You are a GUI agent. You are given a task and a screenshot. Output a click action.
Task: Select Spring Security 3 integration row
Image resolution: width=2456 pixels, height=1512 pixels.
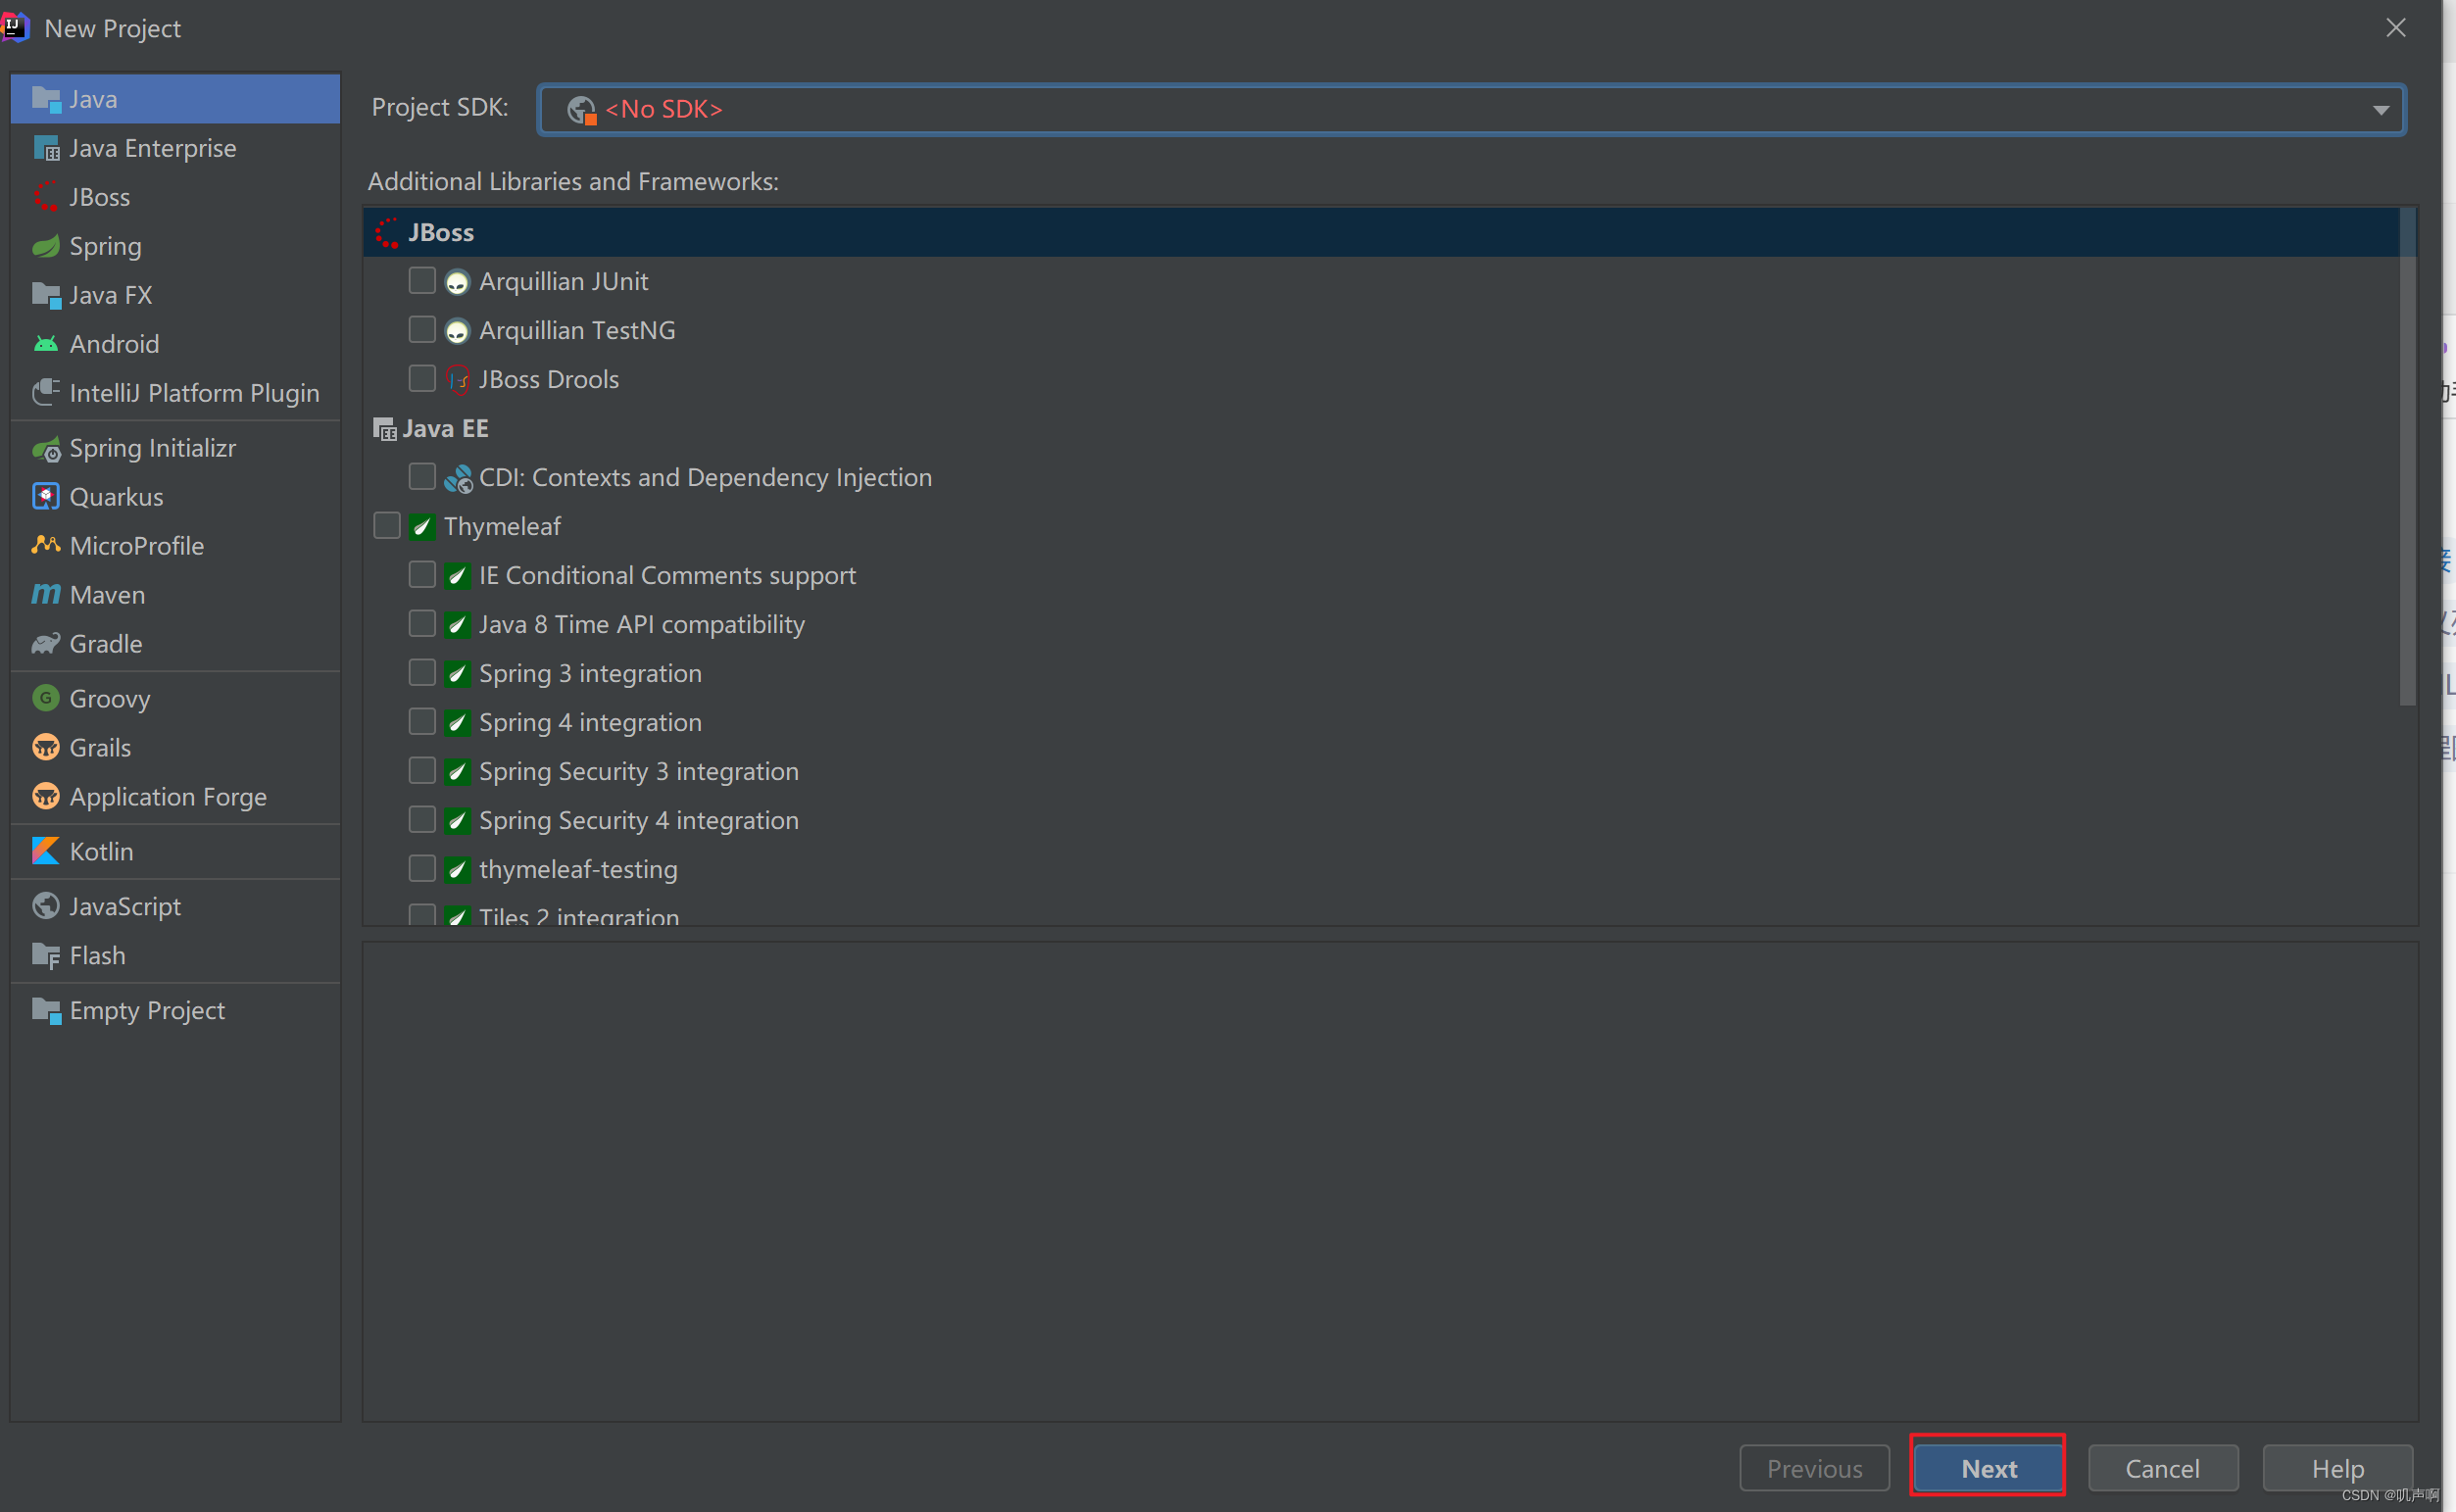tap(1381, 771)
